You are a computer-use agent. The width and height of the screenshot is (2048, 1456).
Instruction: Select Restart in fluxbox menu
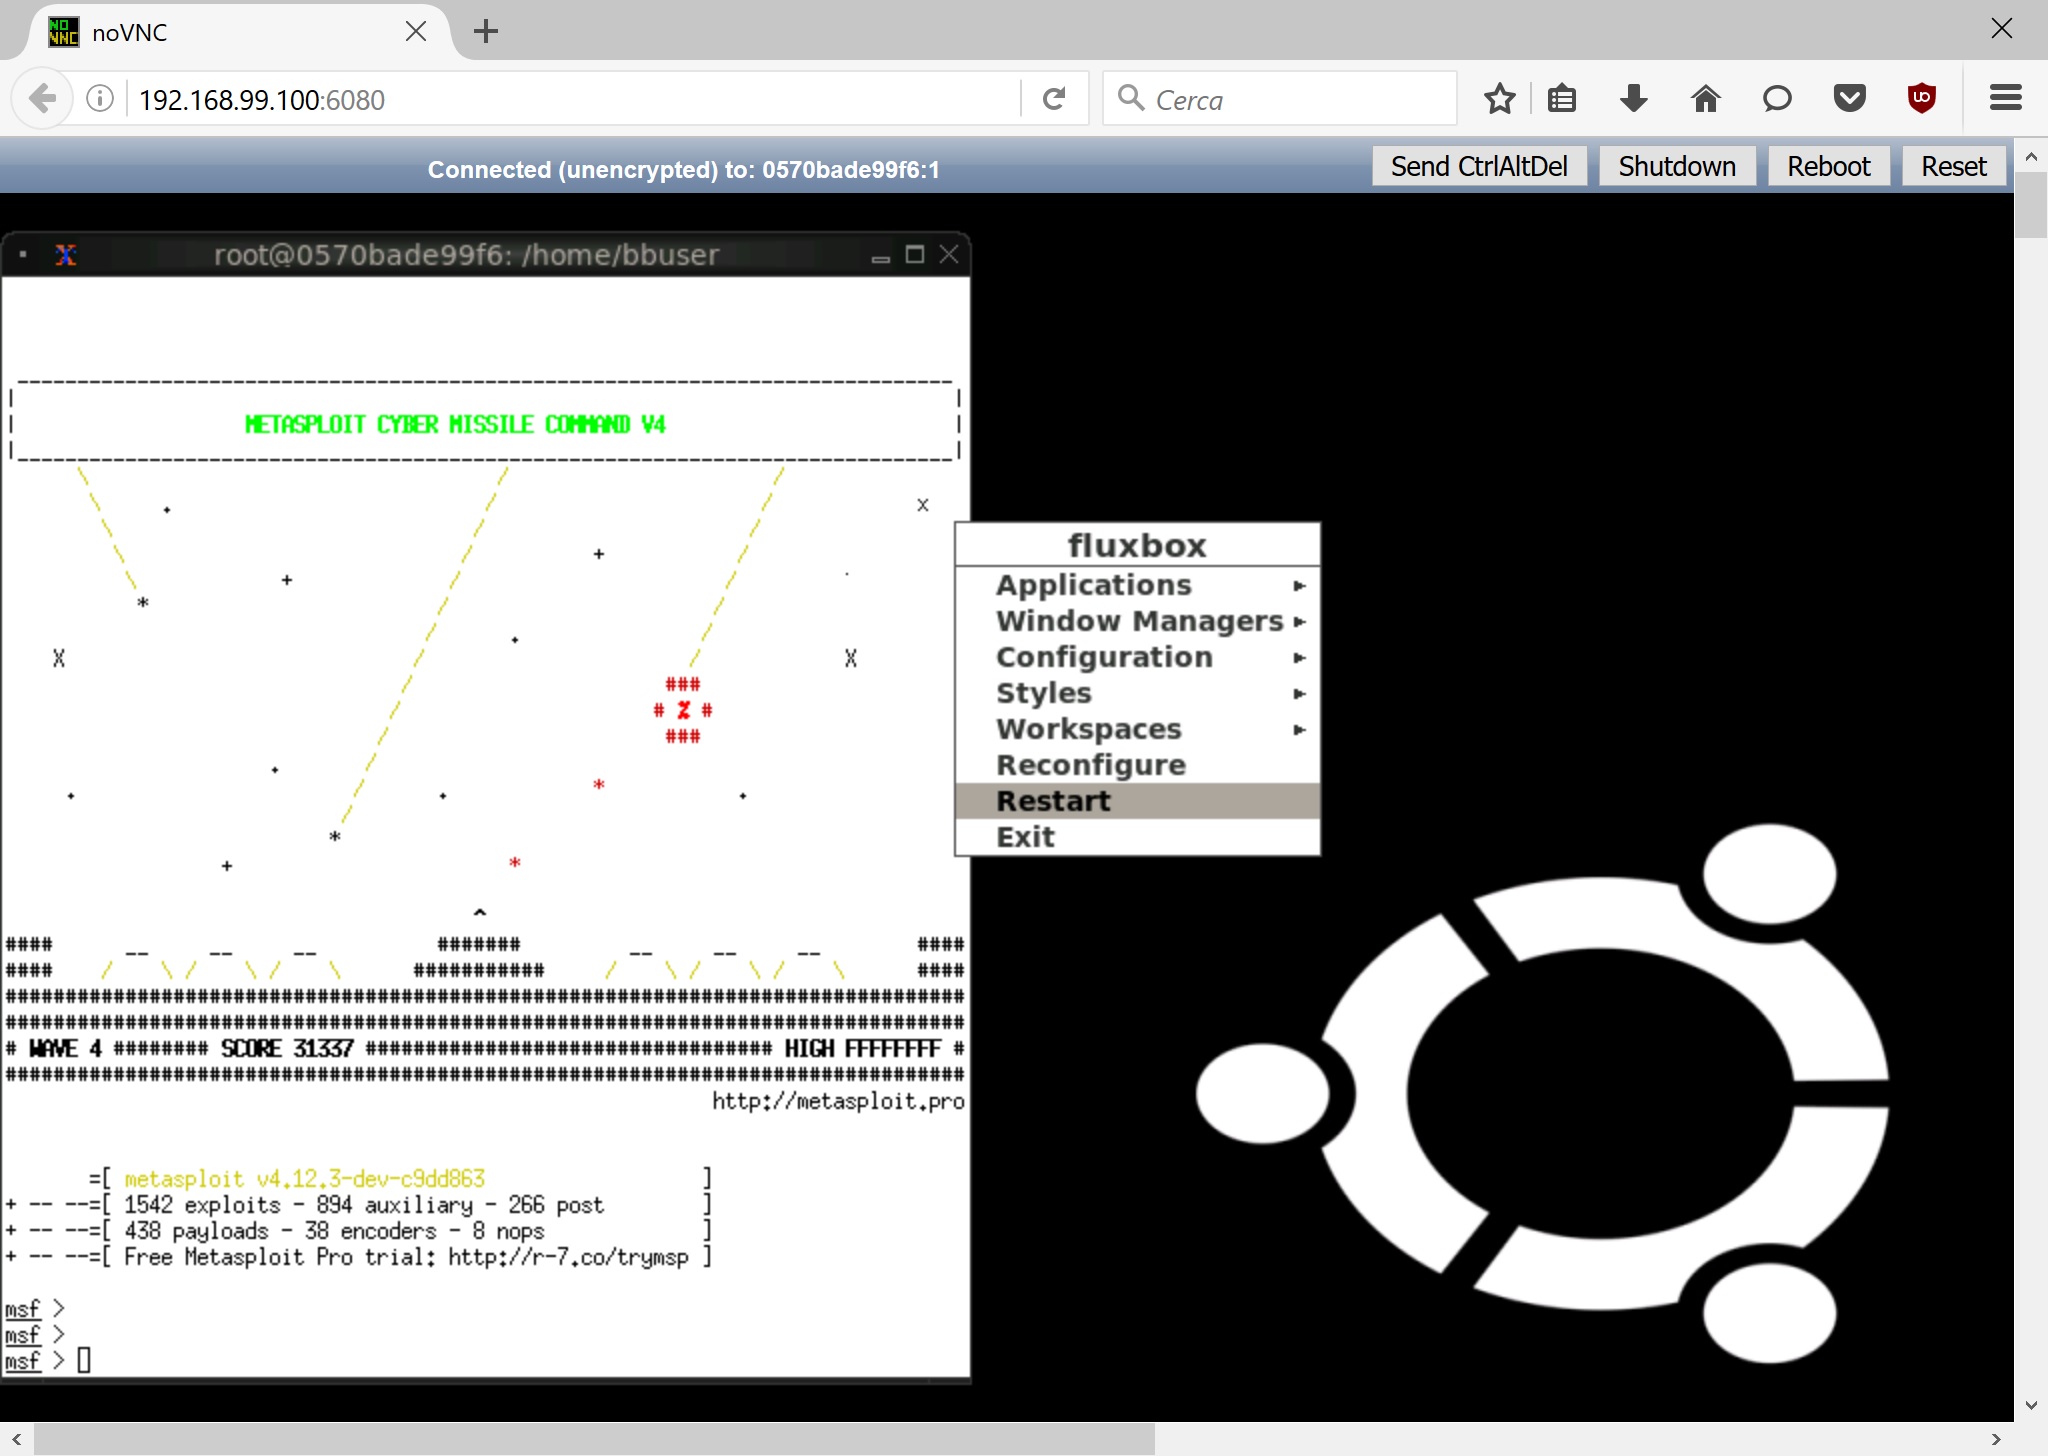tap(1138, 801)
